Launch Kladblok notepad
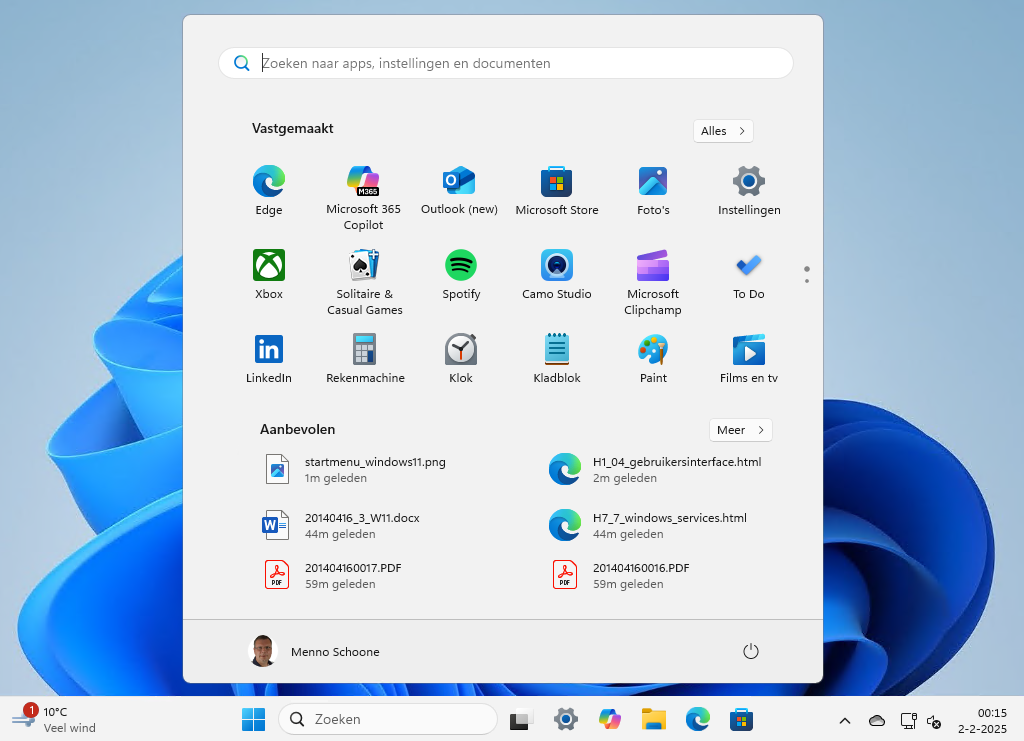Image resolution: width=1024 pixels, height=741 pixels. [x=556, y=358]
